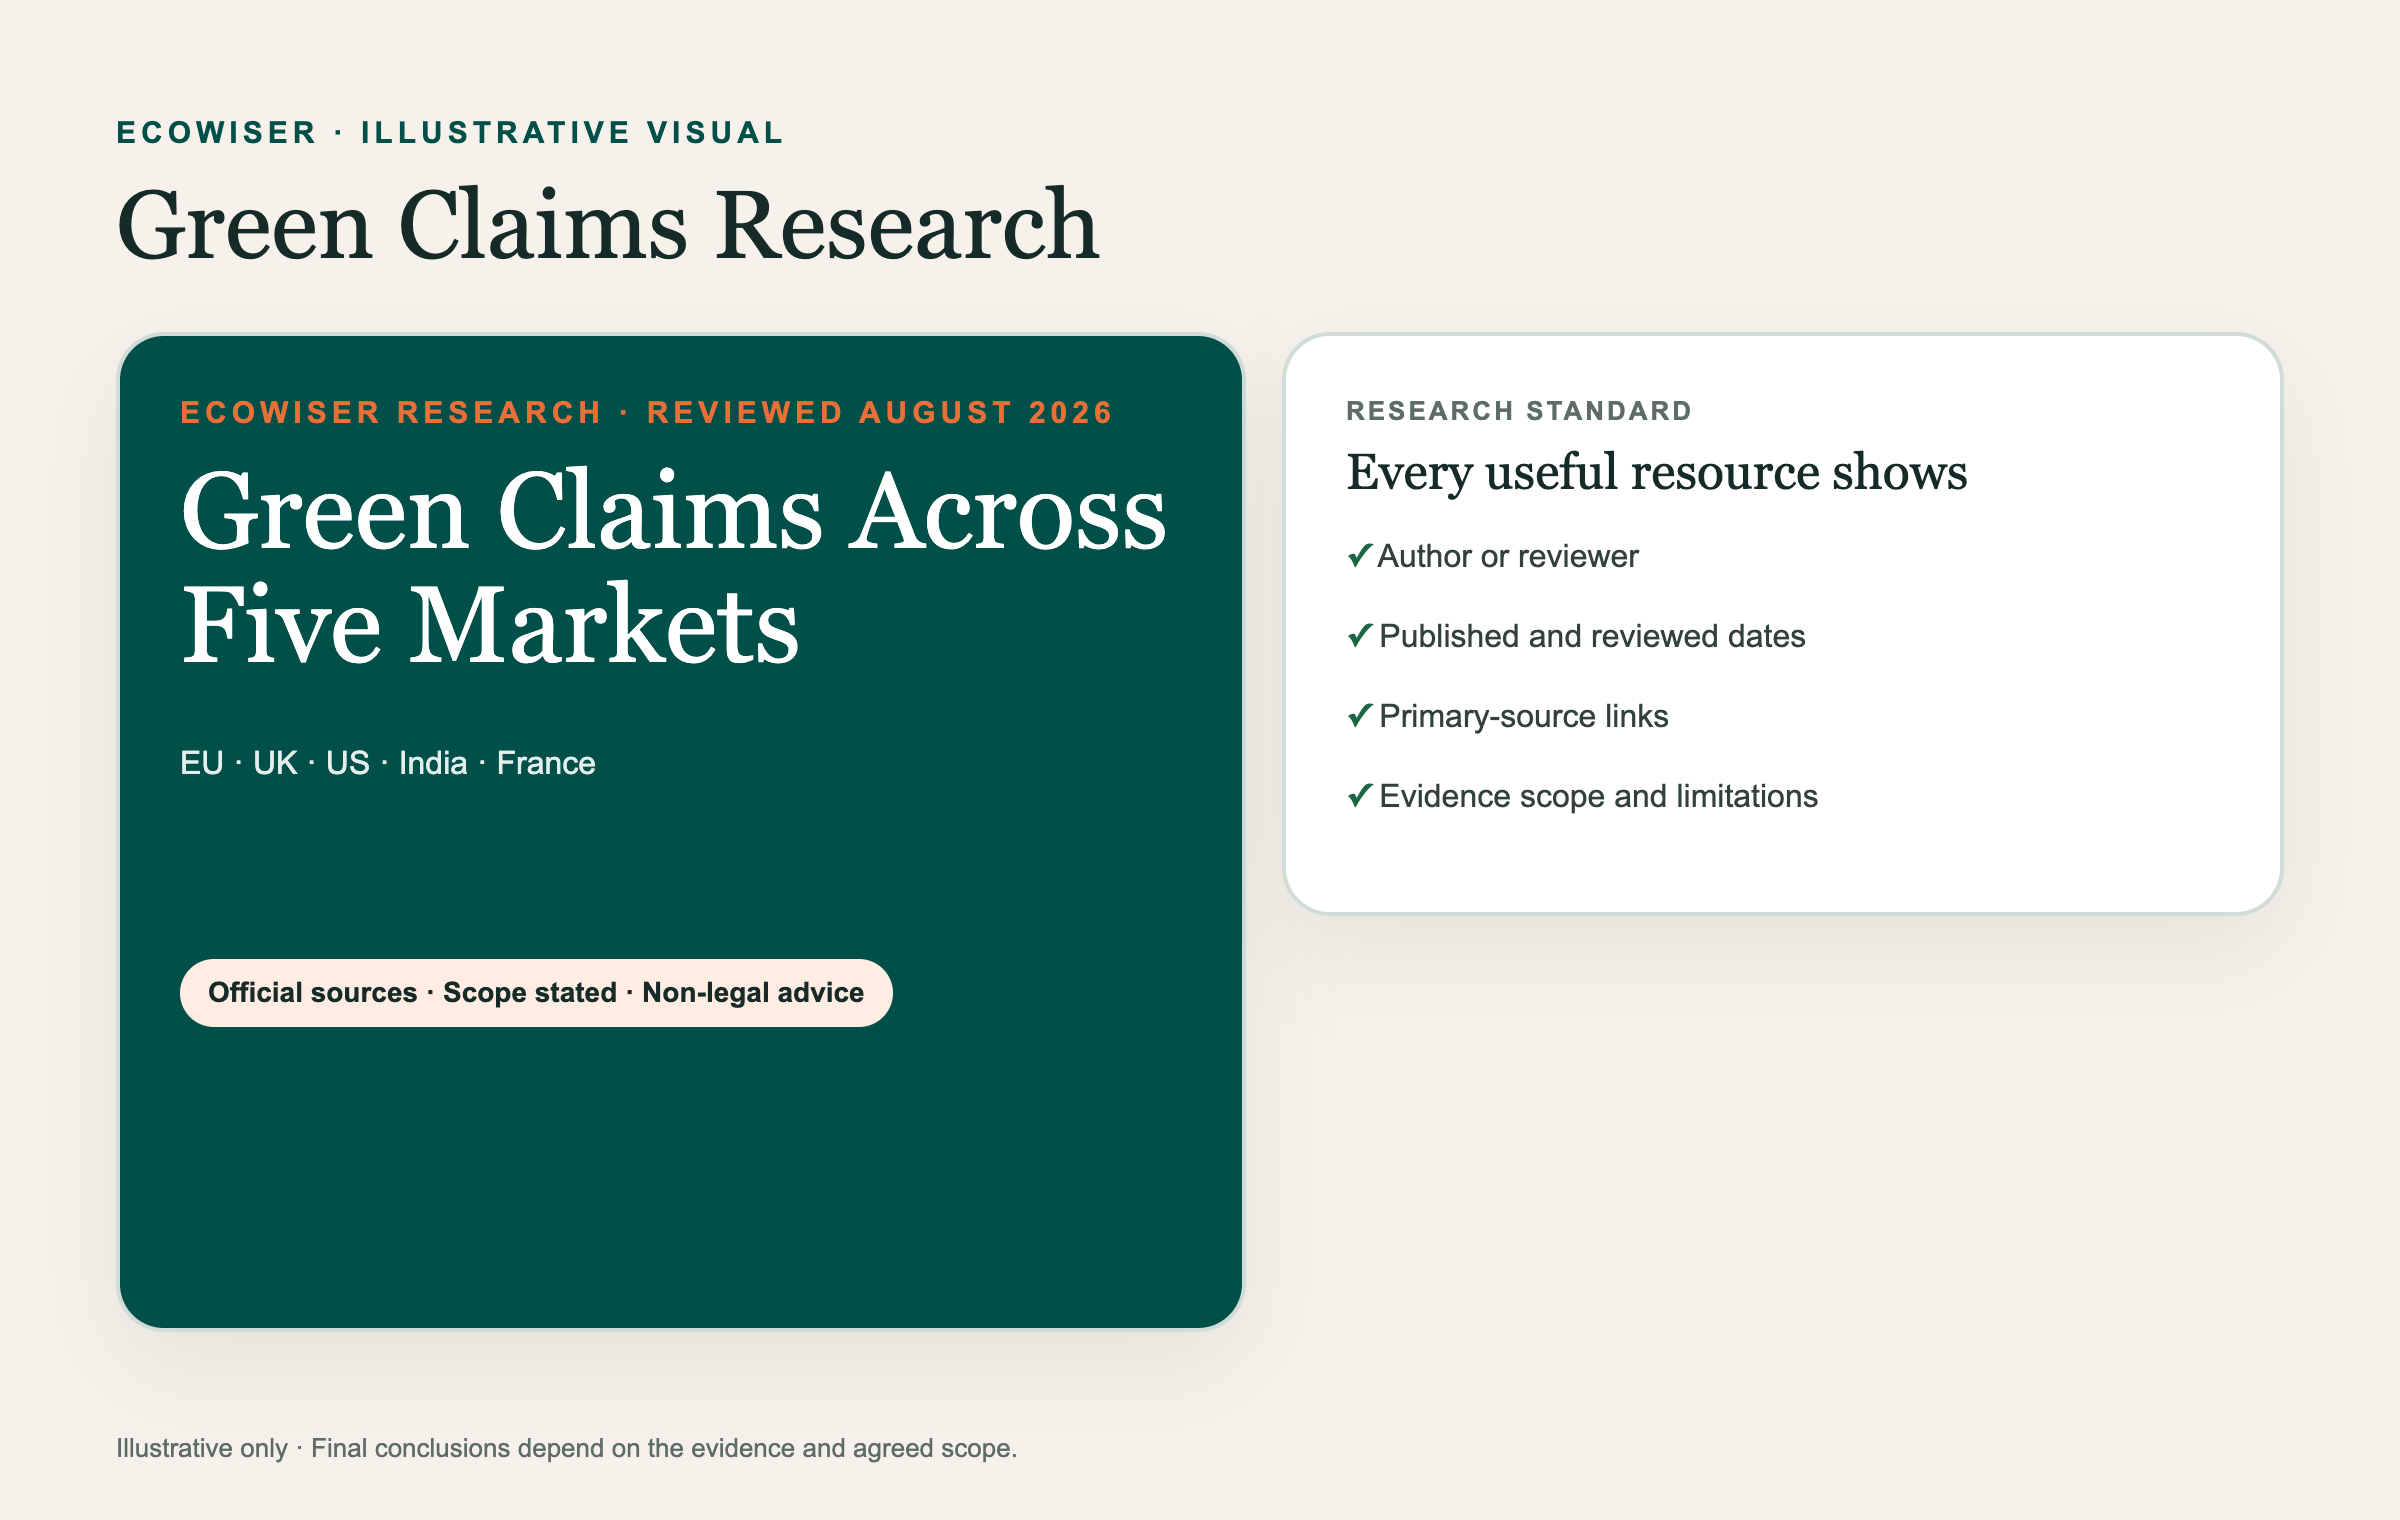Click the checkmark beside Primary-source links
Screen dimensions: 2400x1520
[1360, 715]
